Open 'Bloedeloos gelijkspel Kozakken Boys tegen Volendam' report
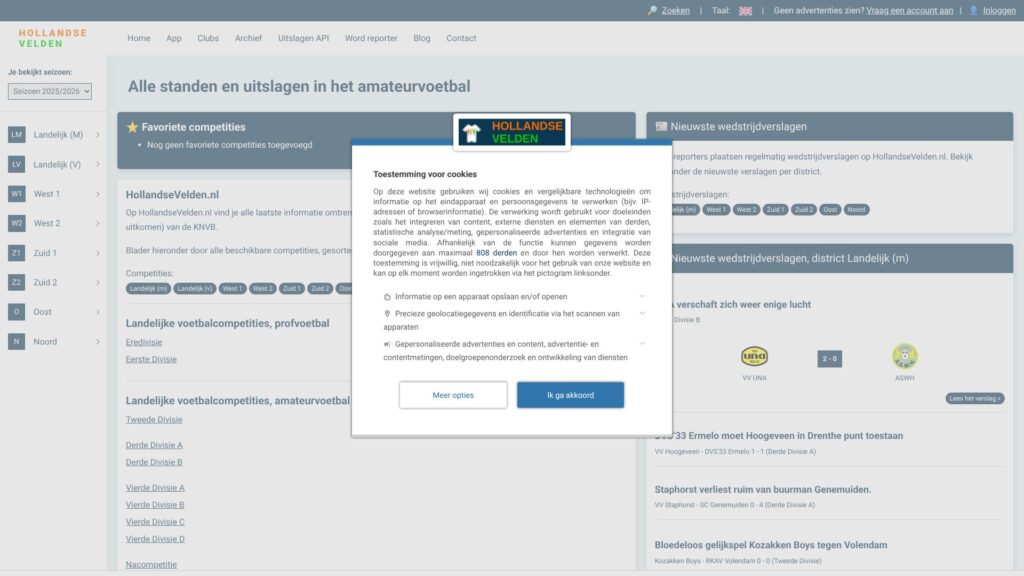Viewport: 1024px width, 576px height. tap(771, 545)
